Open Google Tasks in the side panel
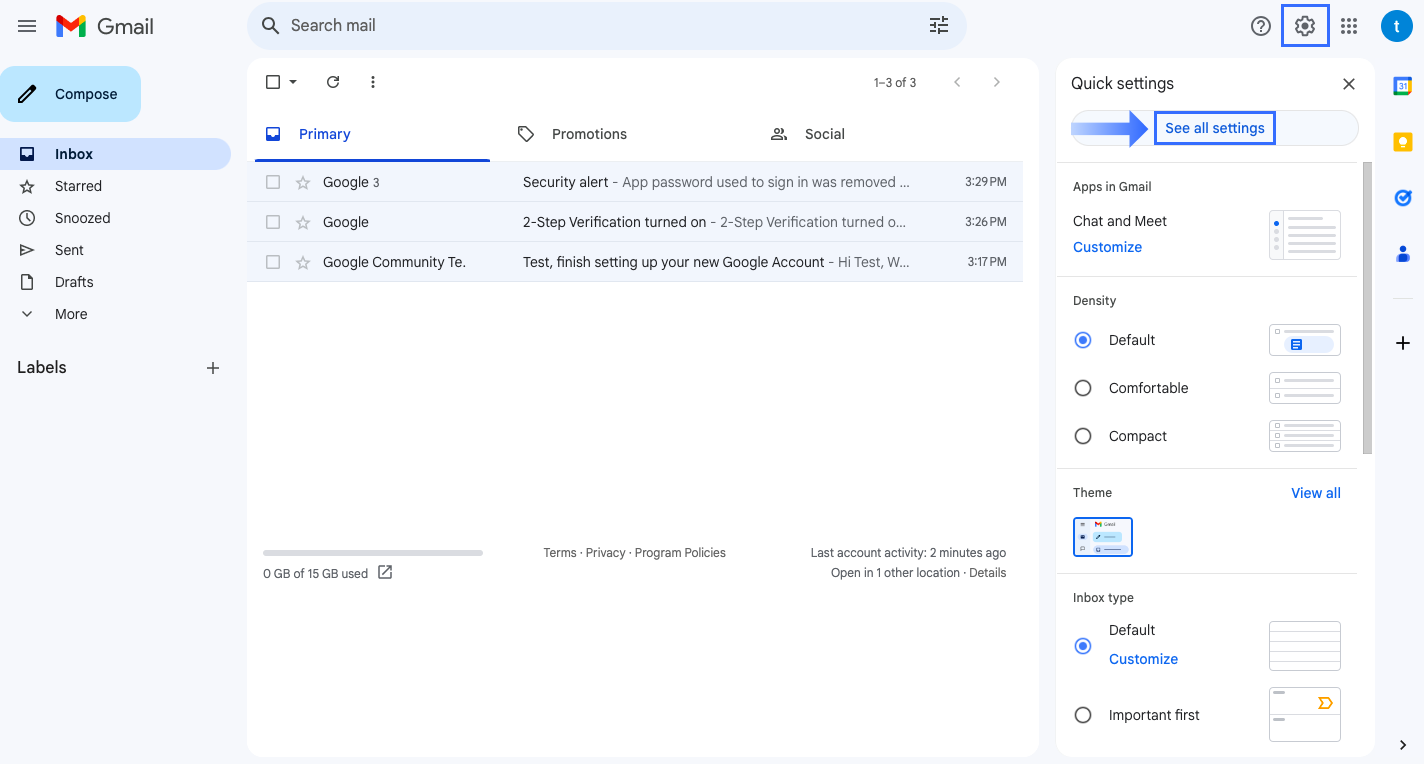Viewport: 1424px width, 764px height. click(x=1402, y=198)
